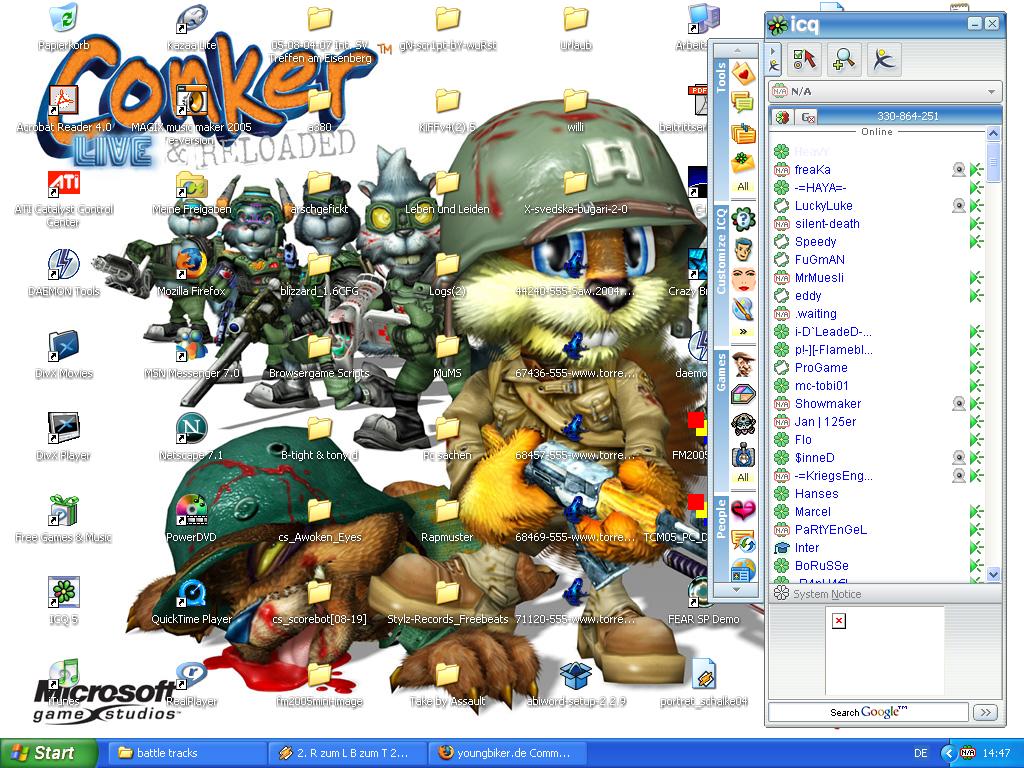Click the down arrow below the People section
The image size is (1024, 768).
pos(736,590)
